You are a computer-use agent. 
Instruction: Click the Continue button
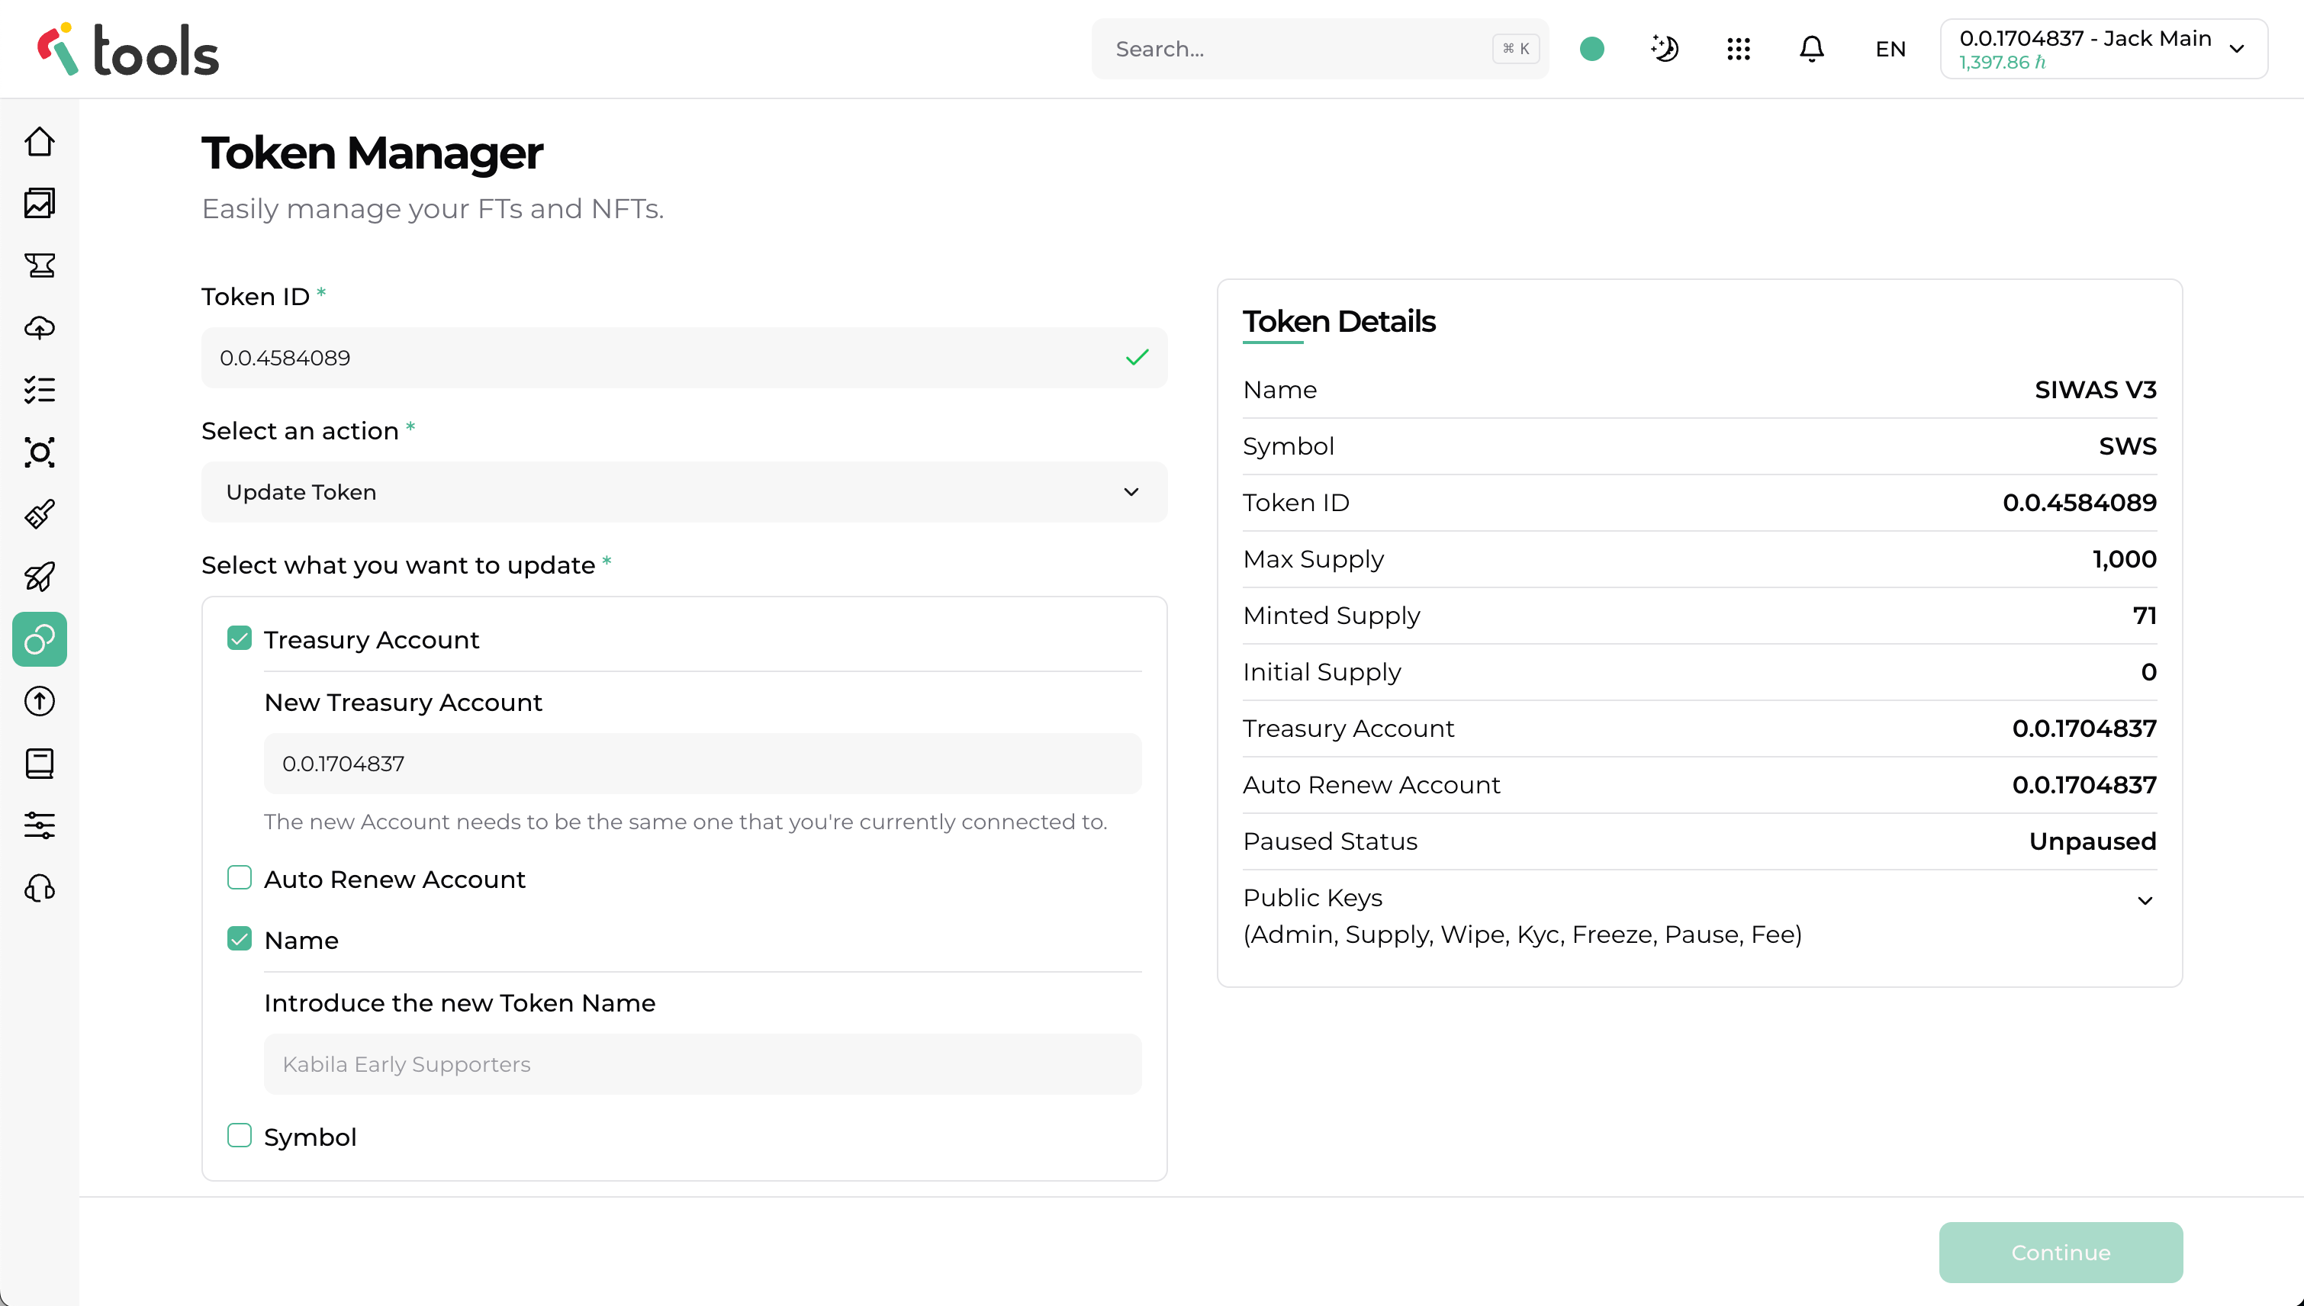[x=2060, y=1252]
